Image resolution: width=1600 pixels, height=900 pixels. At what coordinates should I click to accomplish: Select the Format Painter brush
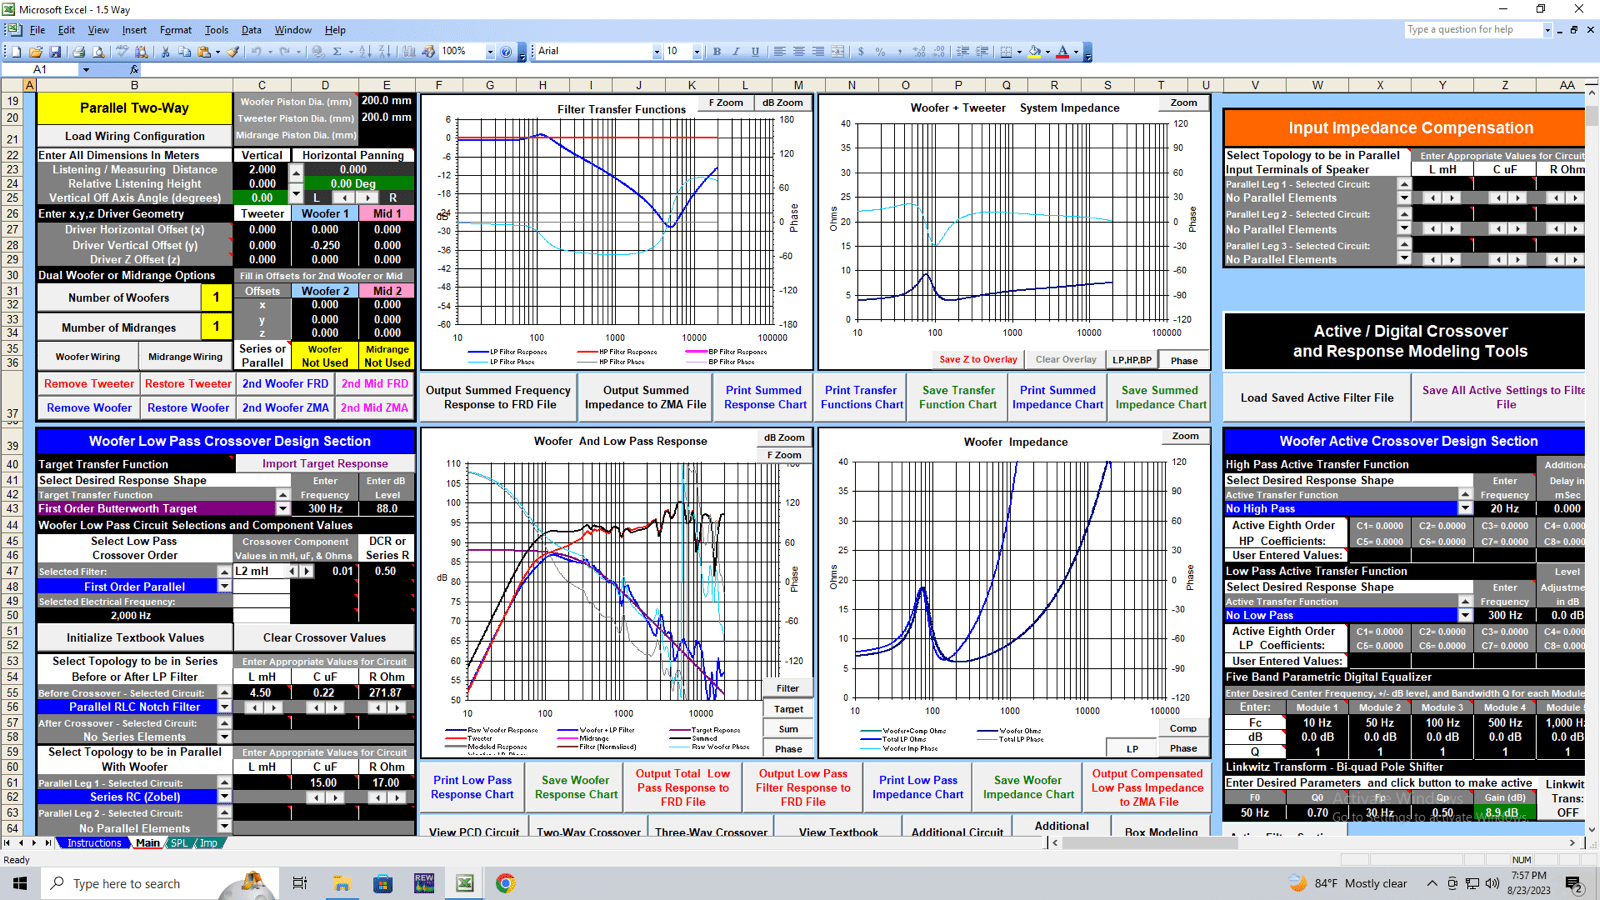(233, 51)
